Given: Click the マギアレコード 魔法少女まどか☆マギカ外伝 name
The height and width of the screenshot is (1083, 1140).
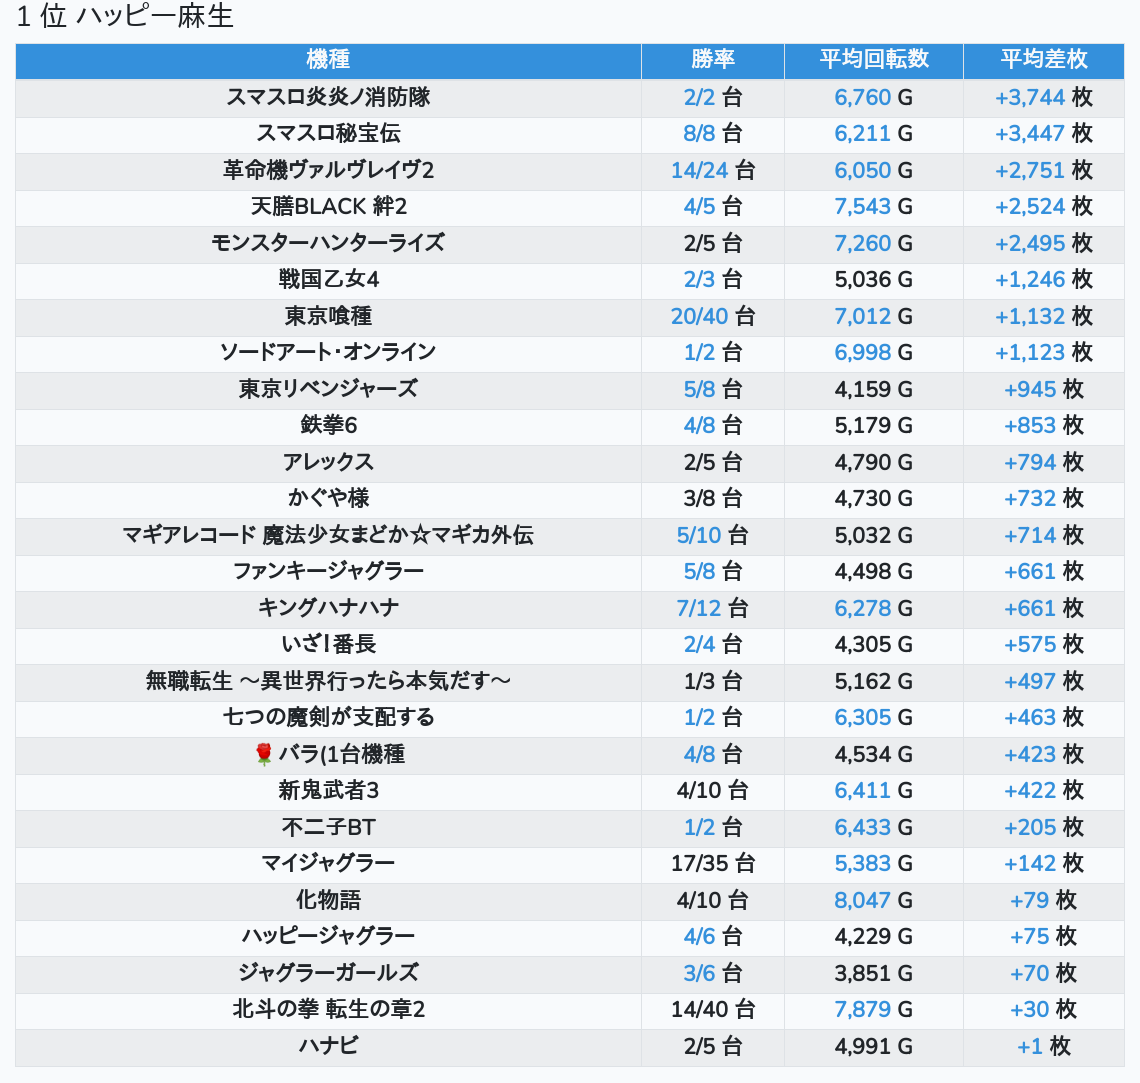Looking at the screenshot, I should 328,535.
